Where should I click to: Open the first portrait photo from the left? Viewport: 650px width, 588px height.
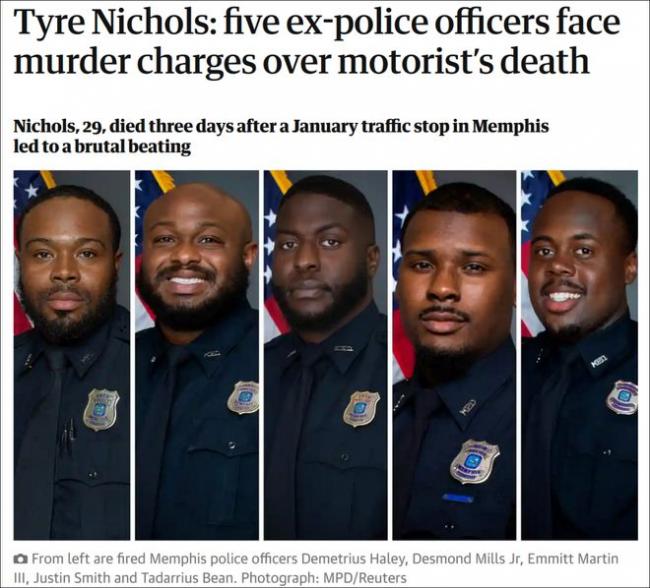[72, 355]
